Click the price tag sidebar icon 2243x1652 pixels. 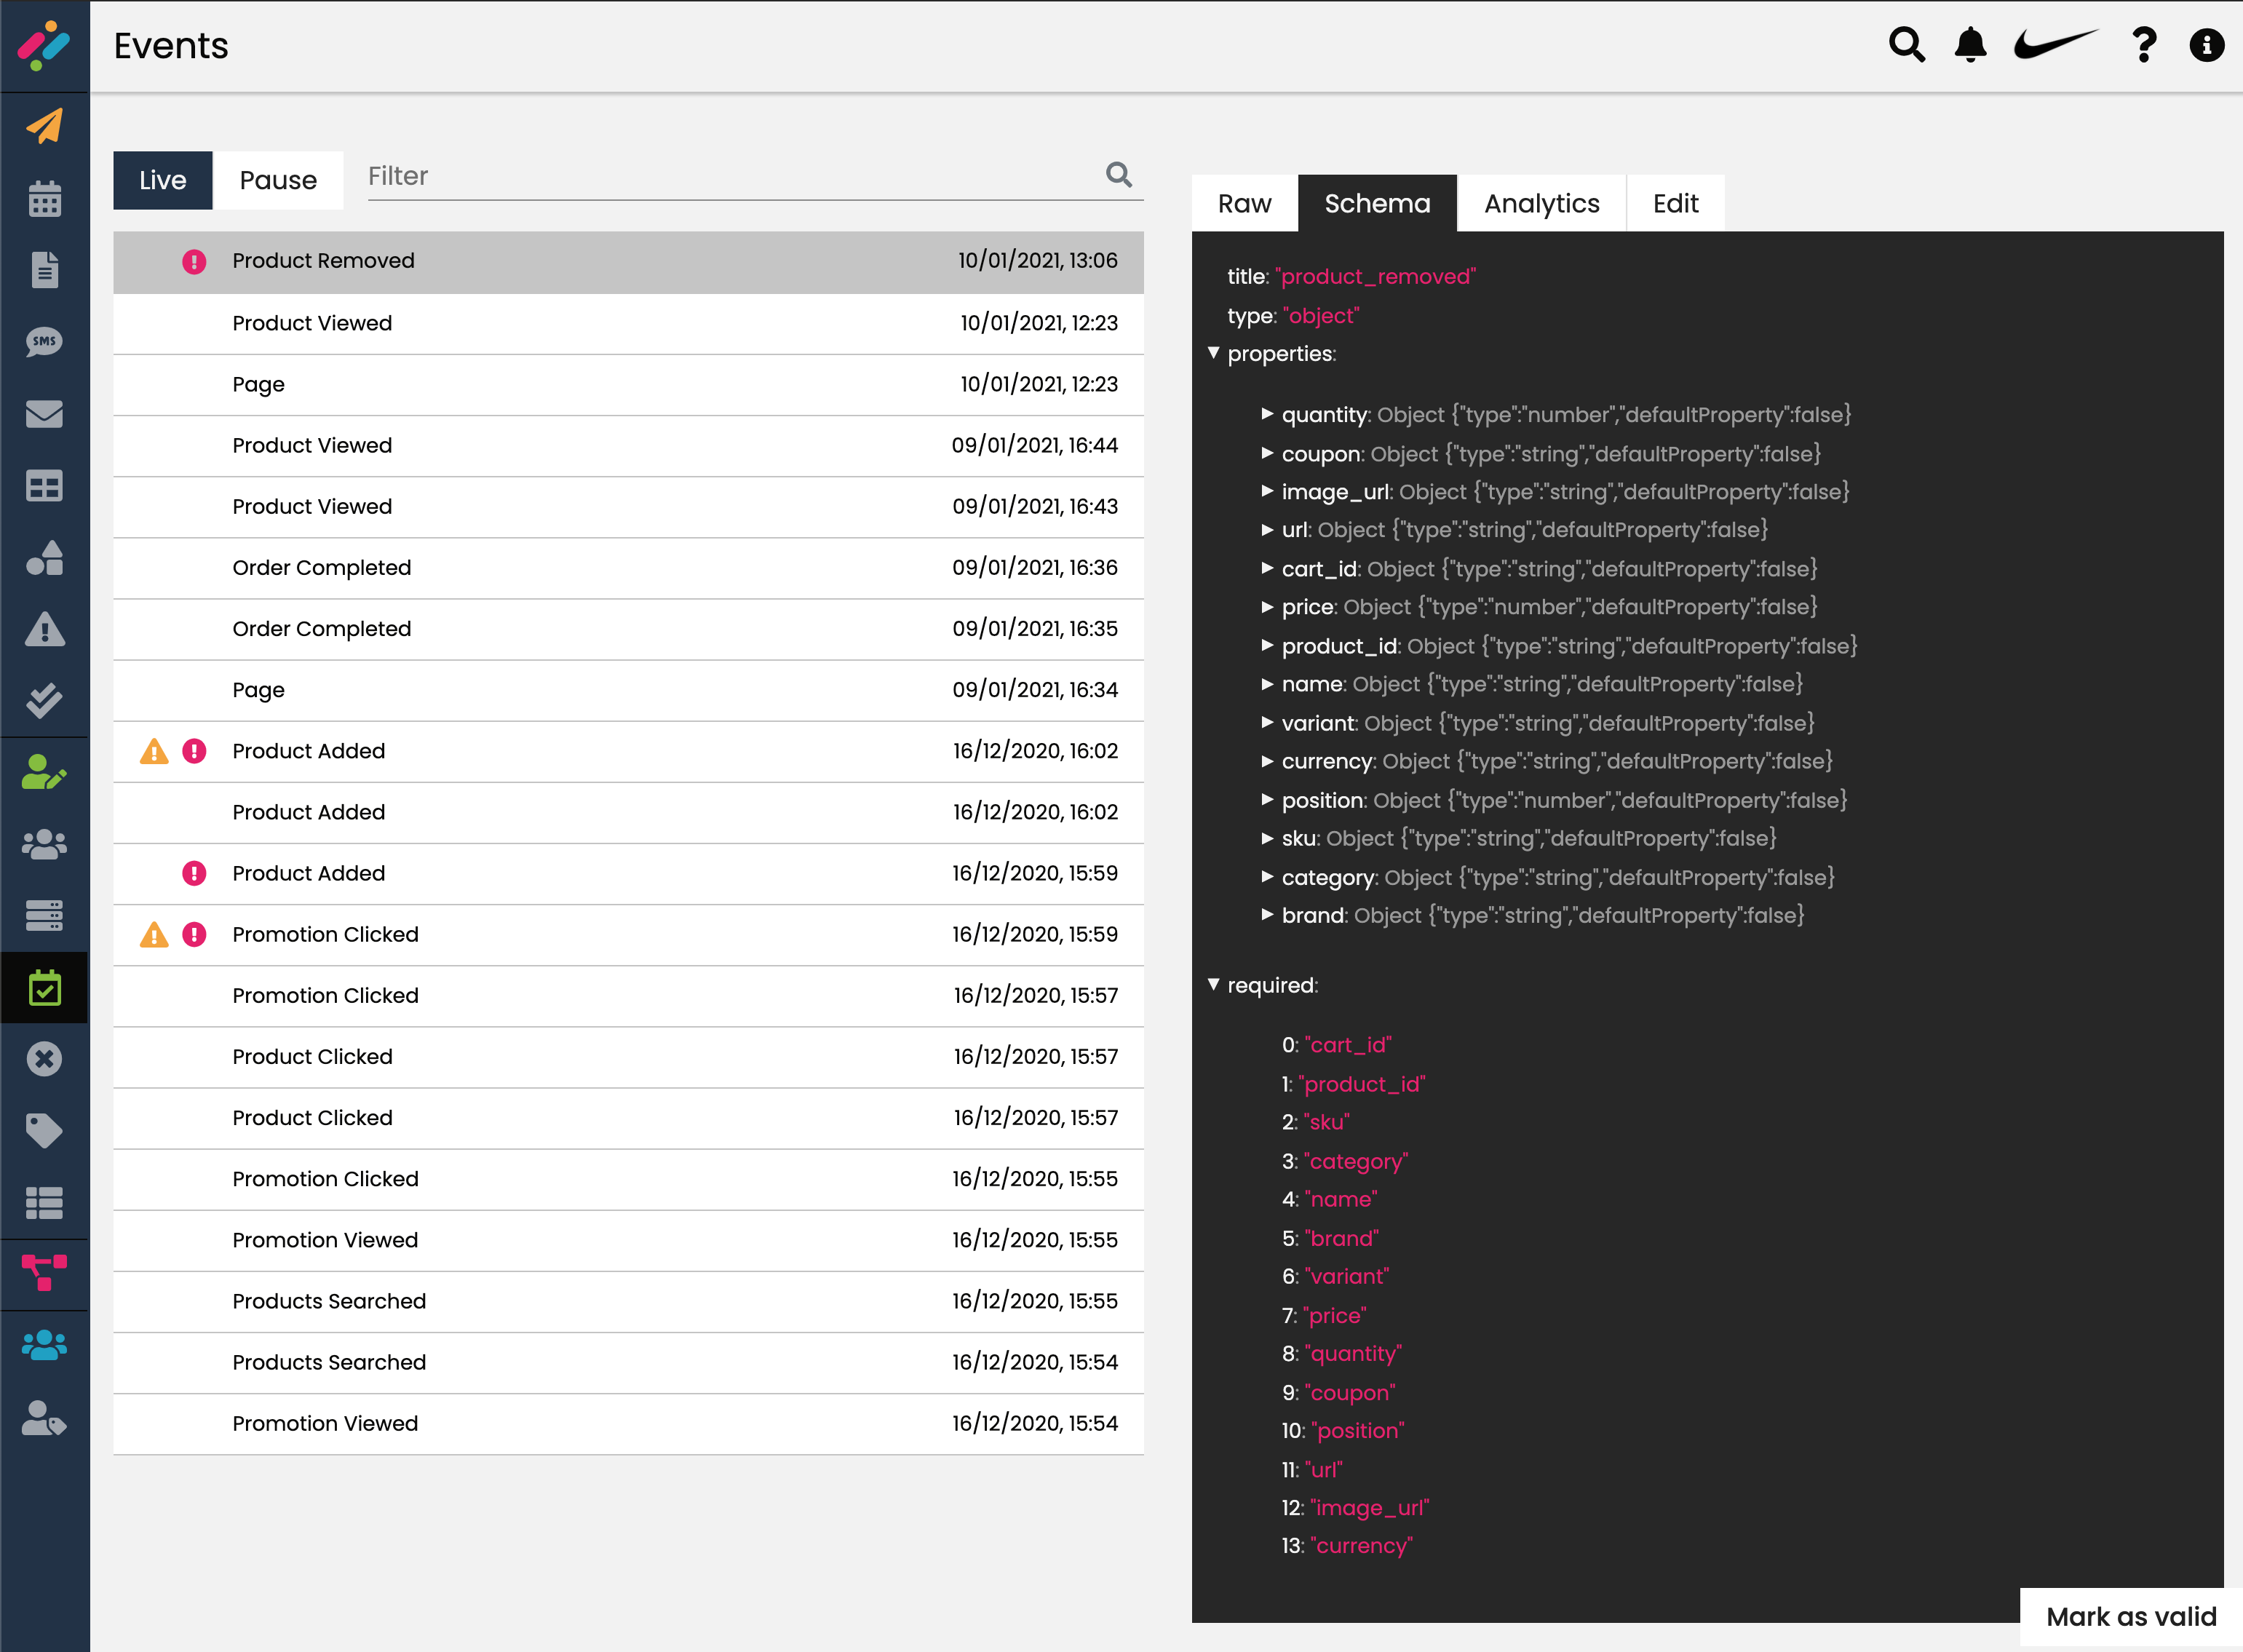point(44,1131)
